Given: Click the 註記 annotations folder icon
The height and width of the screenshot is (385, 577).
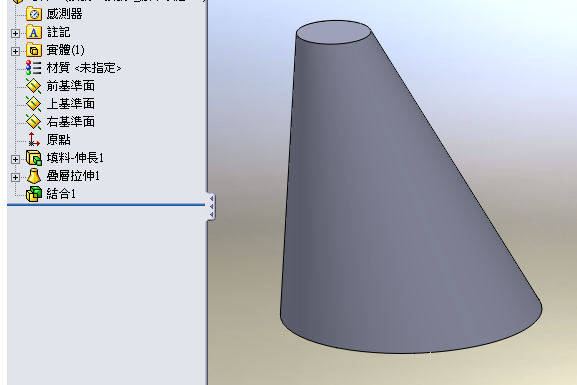Looking at the screenshot, I should click(34, 32).
